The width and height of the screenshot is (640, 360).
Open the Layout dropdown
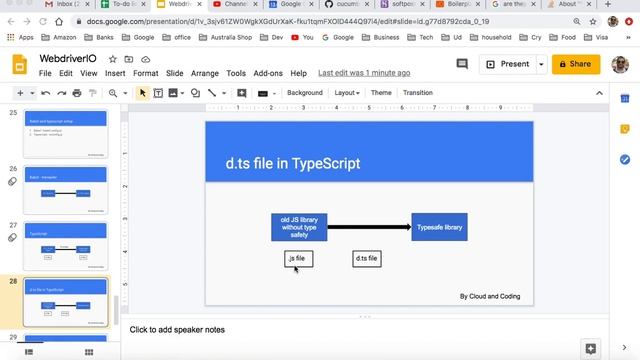click(347, 93)
